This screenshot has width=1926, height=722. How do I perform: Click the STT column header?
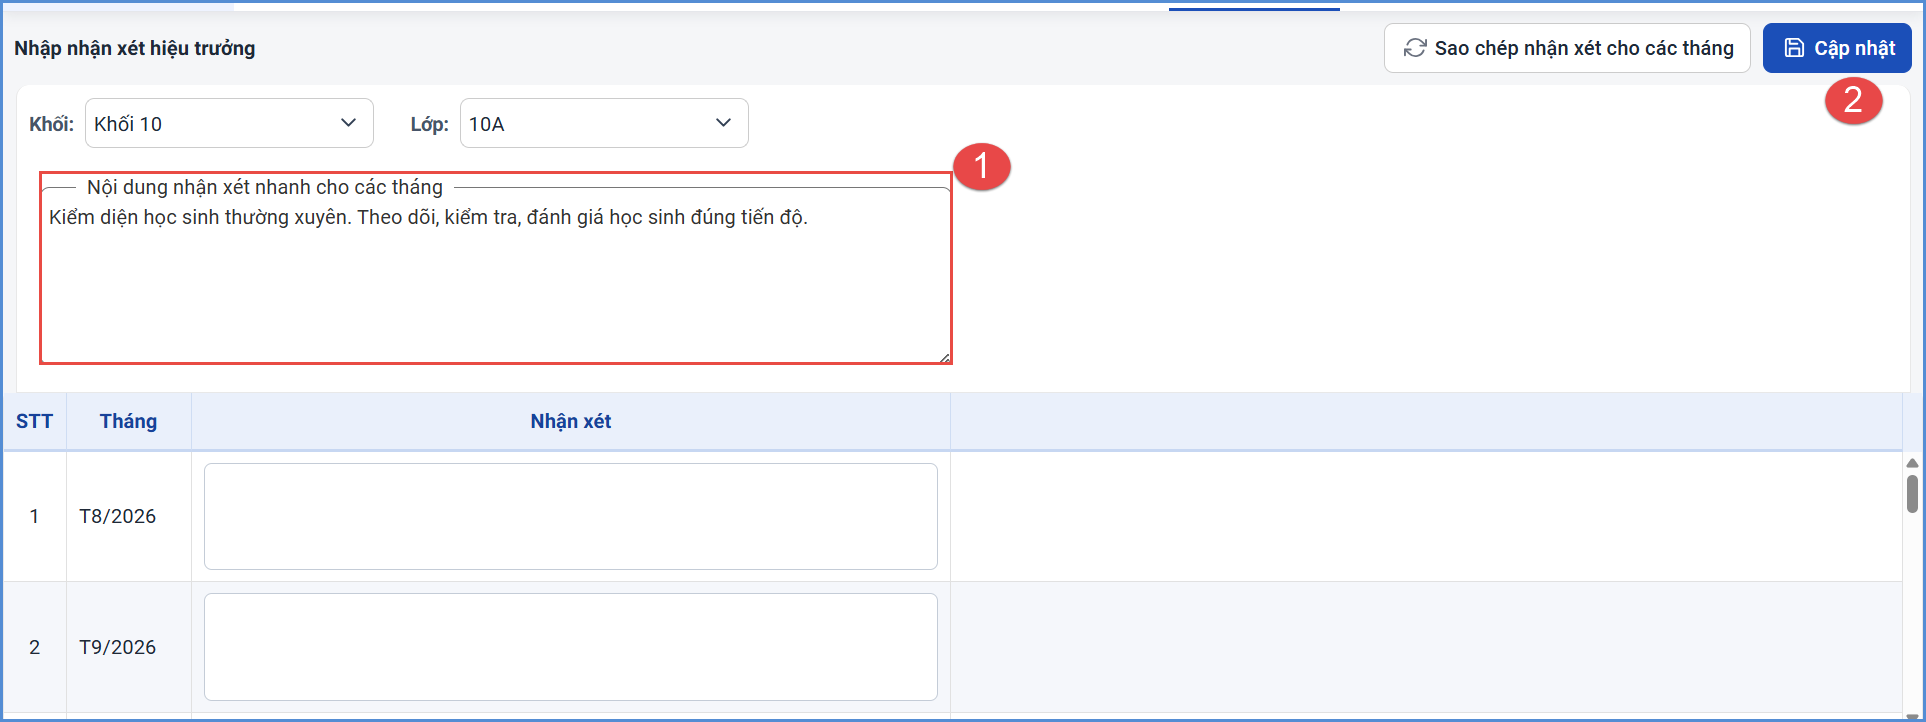[34, 421]
